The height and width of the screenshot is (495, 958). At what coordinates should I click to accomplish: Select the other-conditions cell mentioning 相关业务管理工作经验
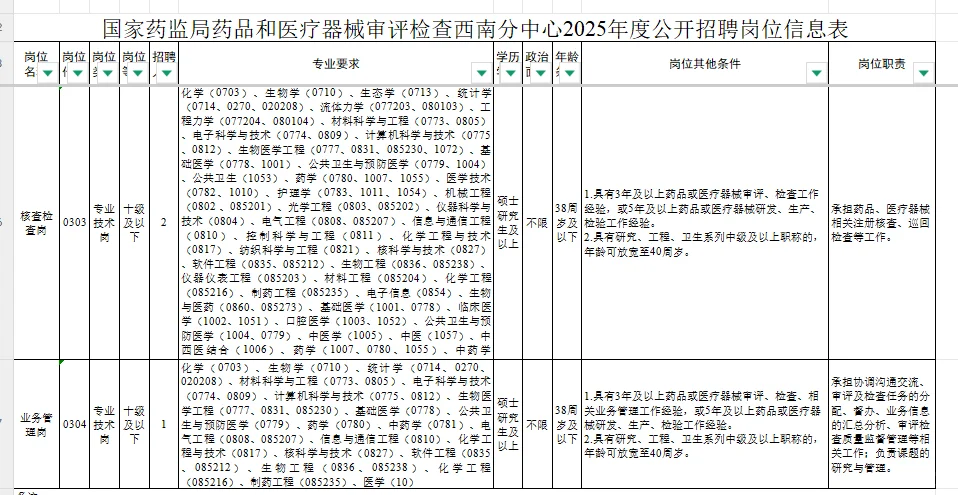[x=705, y=424]
